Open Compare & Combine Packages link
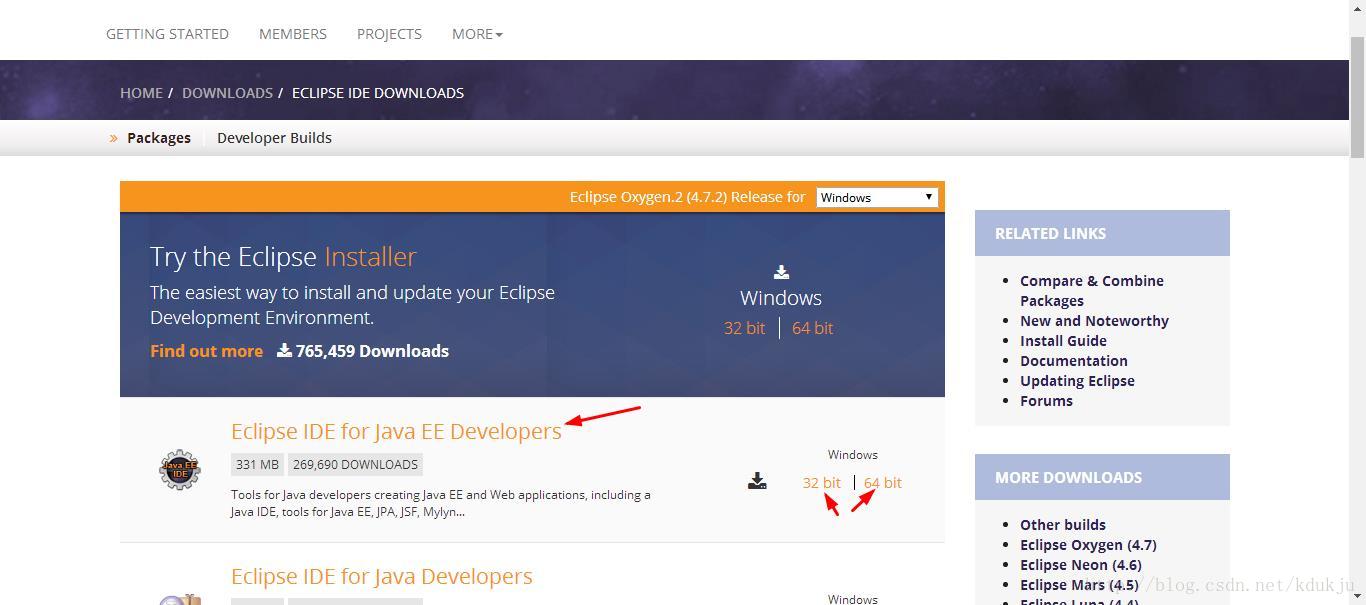This screenshot has width=1366, height=605. [1092, 291]
